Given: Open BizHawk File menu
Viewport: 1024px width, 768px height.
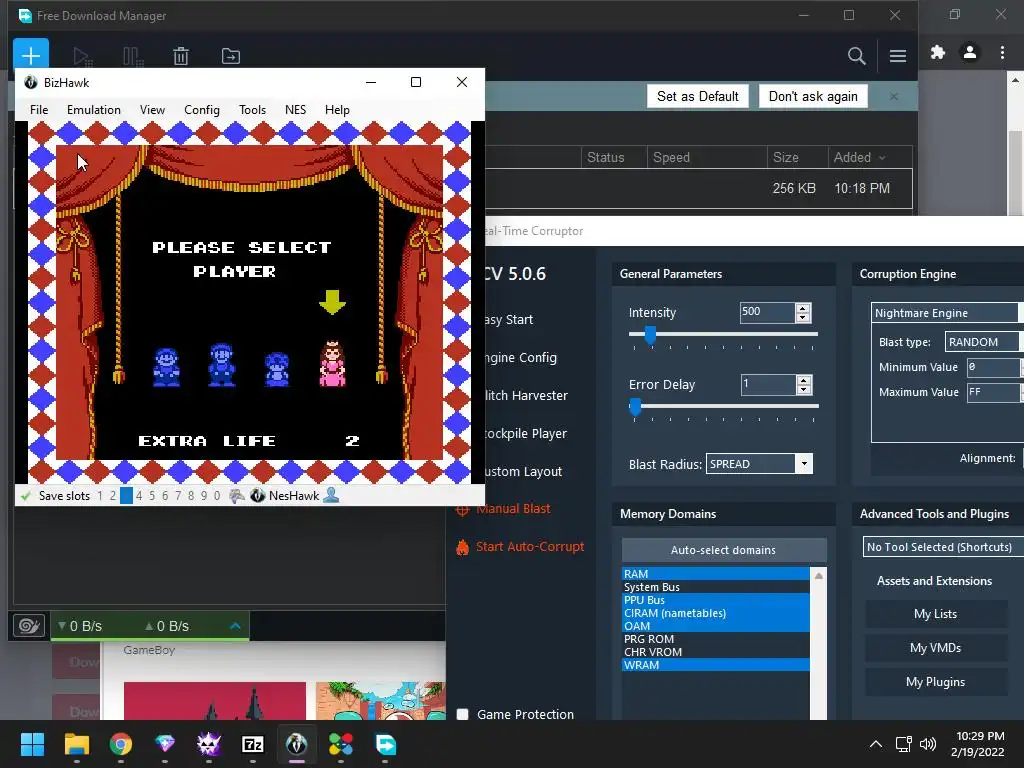Looking at the screenshot, I should (x=39, y=110).
